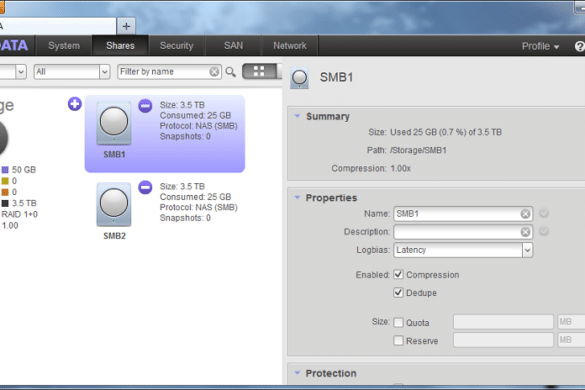Open the Shares tab
585x390 pixels.
pyautogui.click(x=120, y=46)
